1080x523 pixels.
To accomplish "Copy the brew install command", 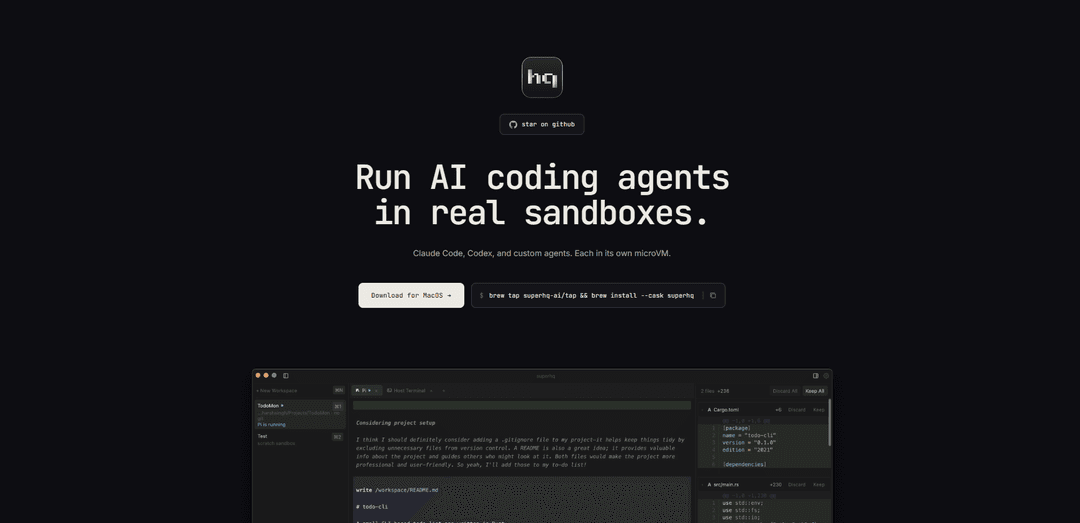I will 713,295.
